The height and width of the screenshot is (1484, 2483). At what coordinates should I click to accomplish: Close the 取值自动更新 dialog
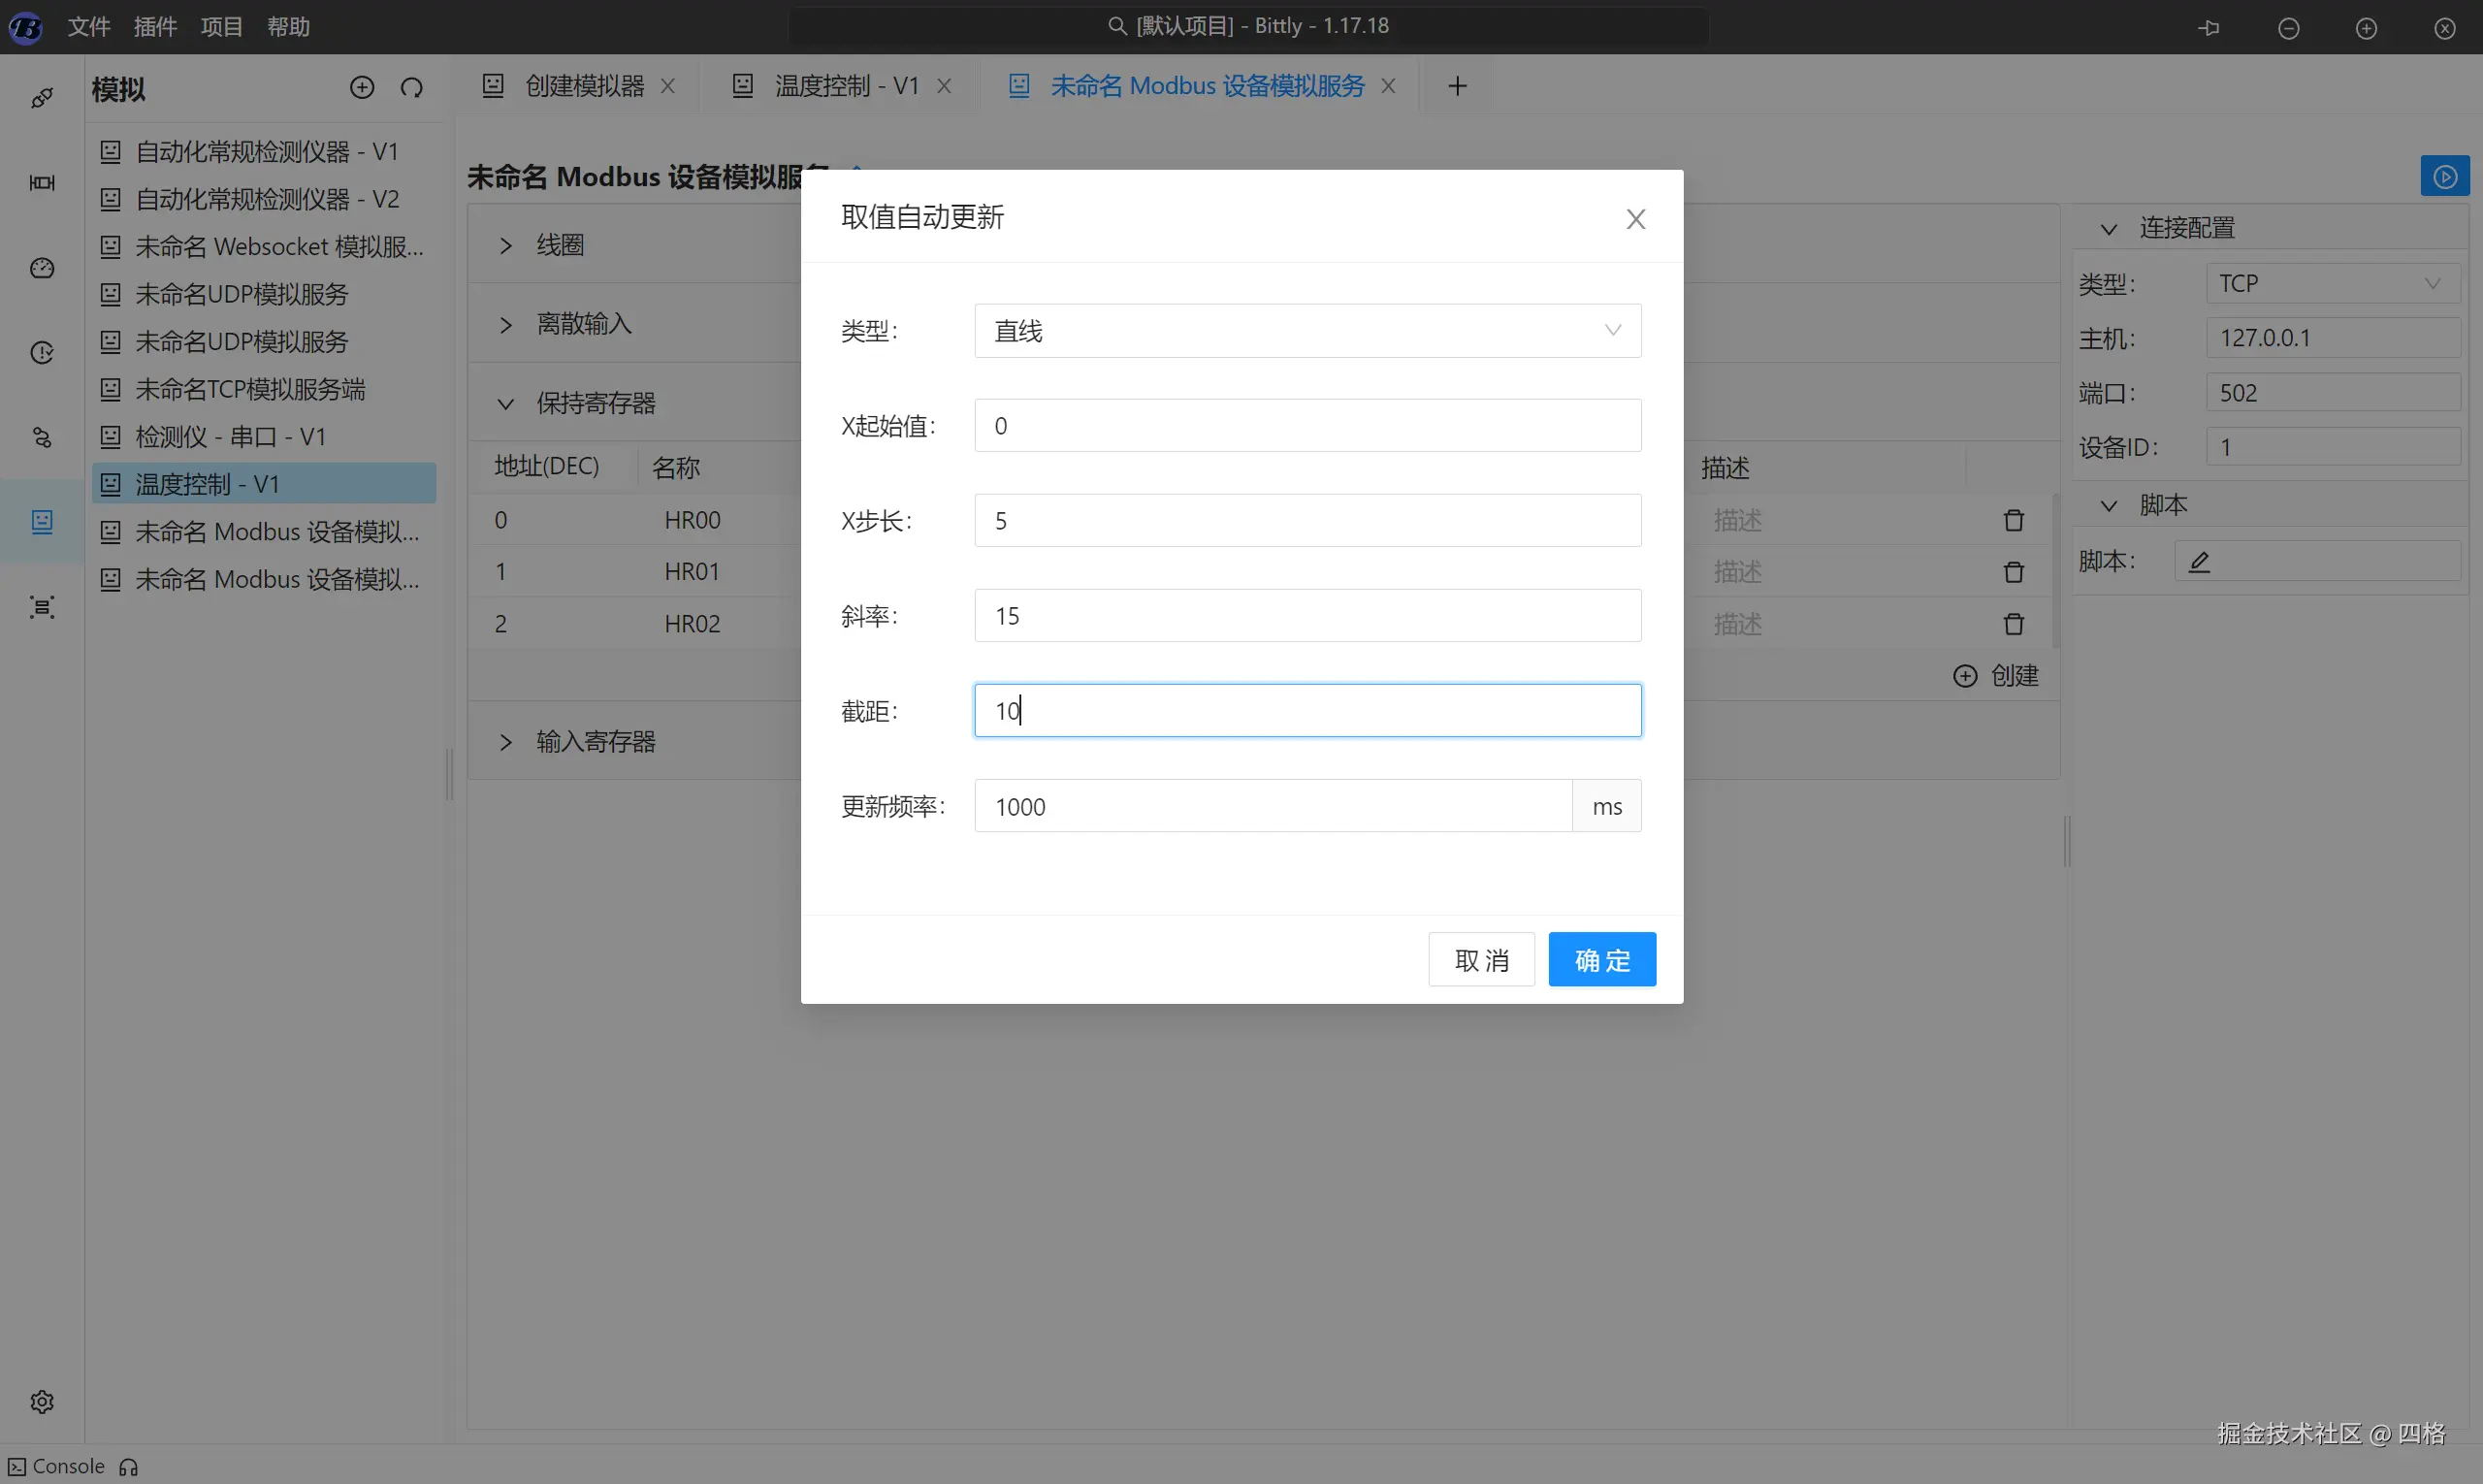pyautogui.click(x=1635, y=219)
